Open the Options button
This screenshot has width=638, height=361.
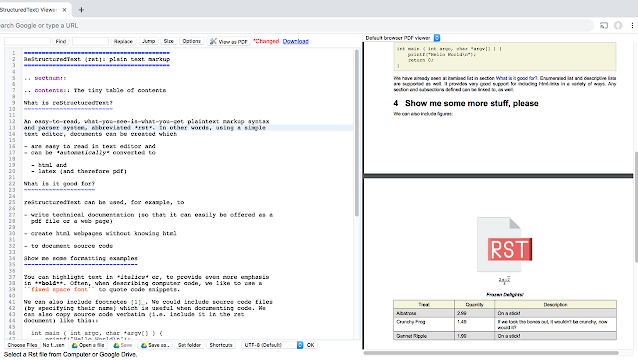tap(191, 42)
